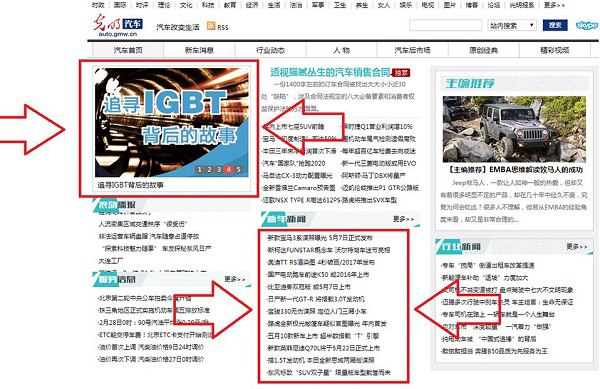Open 日产新一代GT-R 3.0T news link

(315, 299)
